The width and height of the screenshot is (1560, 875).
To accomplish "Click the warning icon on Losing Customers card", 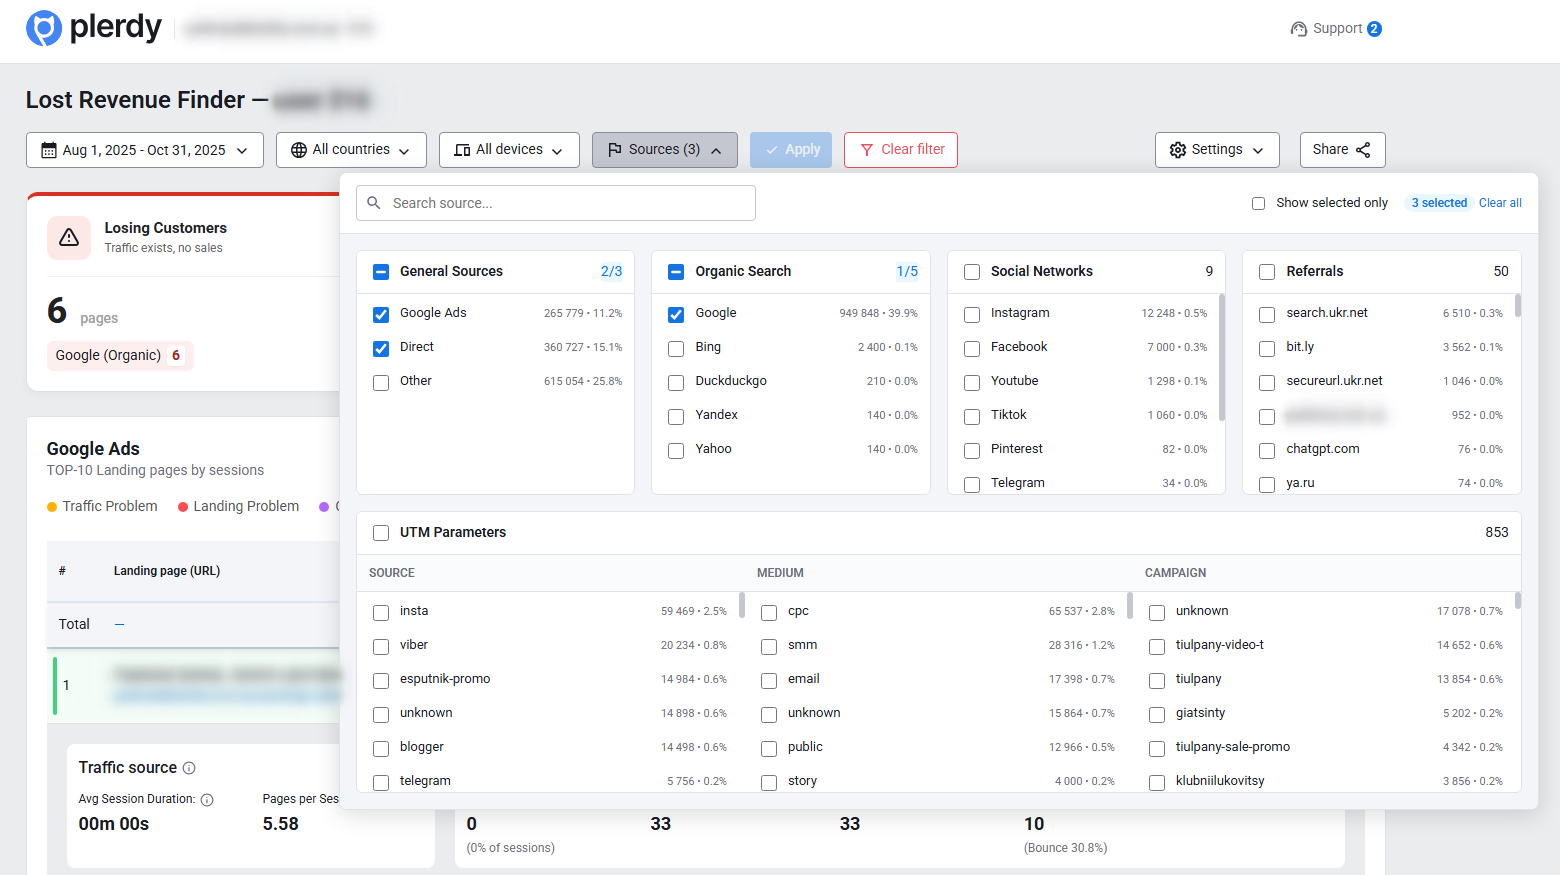I will click(68, 238).
